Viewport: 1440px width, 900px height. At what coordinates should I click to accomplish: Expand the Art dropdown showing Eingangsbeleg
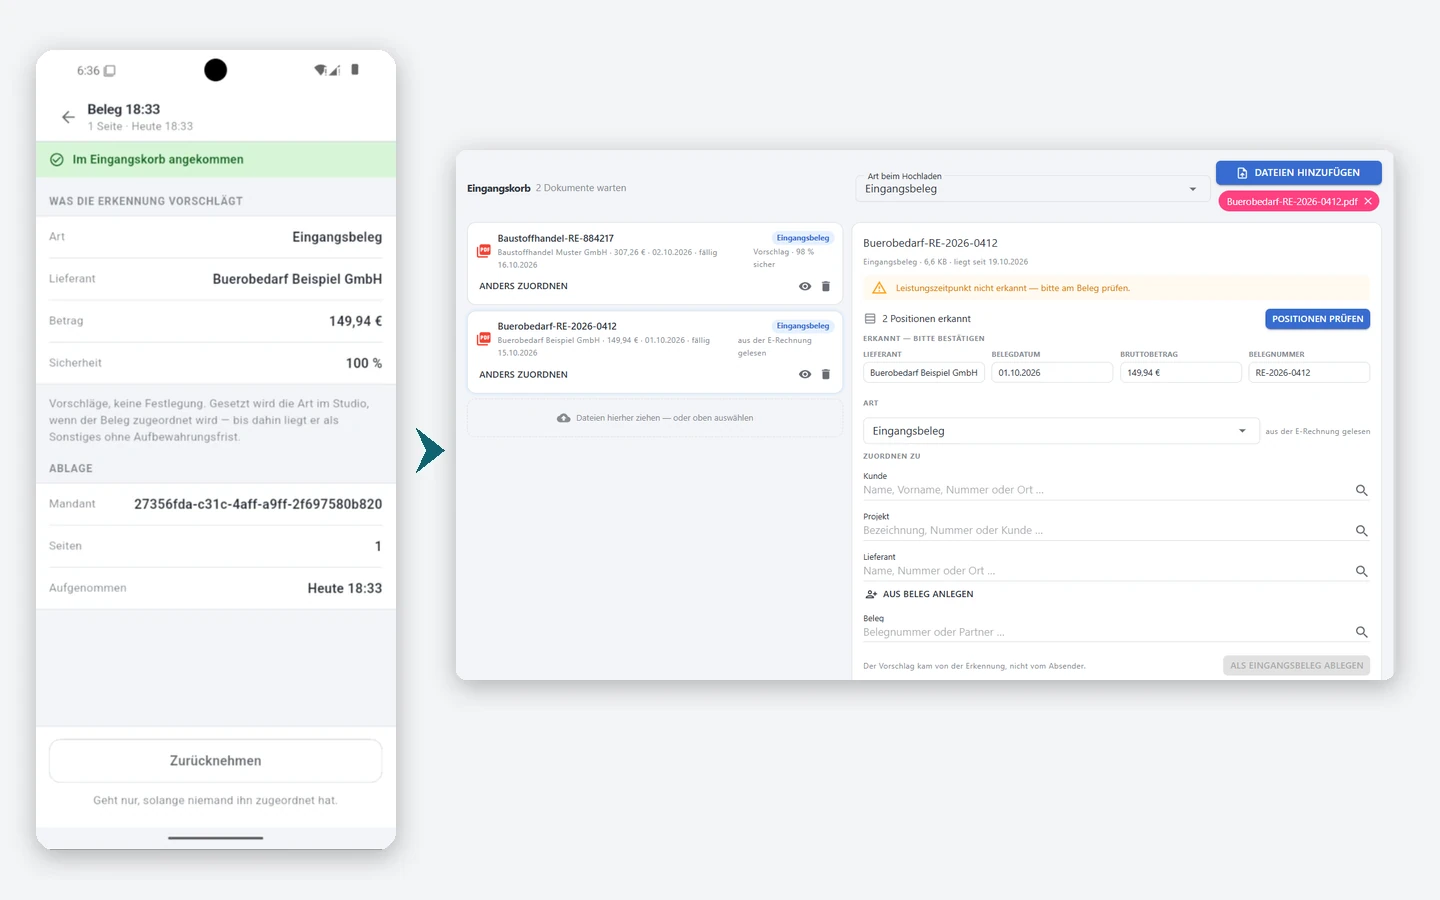click(1060, 431)
